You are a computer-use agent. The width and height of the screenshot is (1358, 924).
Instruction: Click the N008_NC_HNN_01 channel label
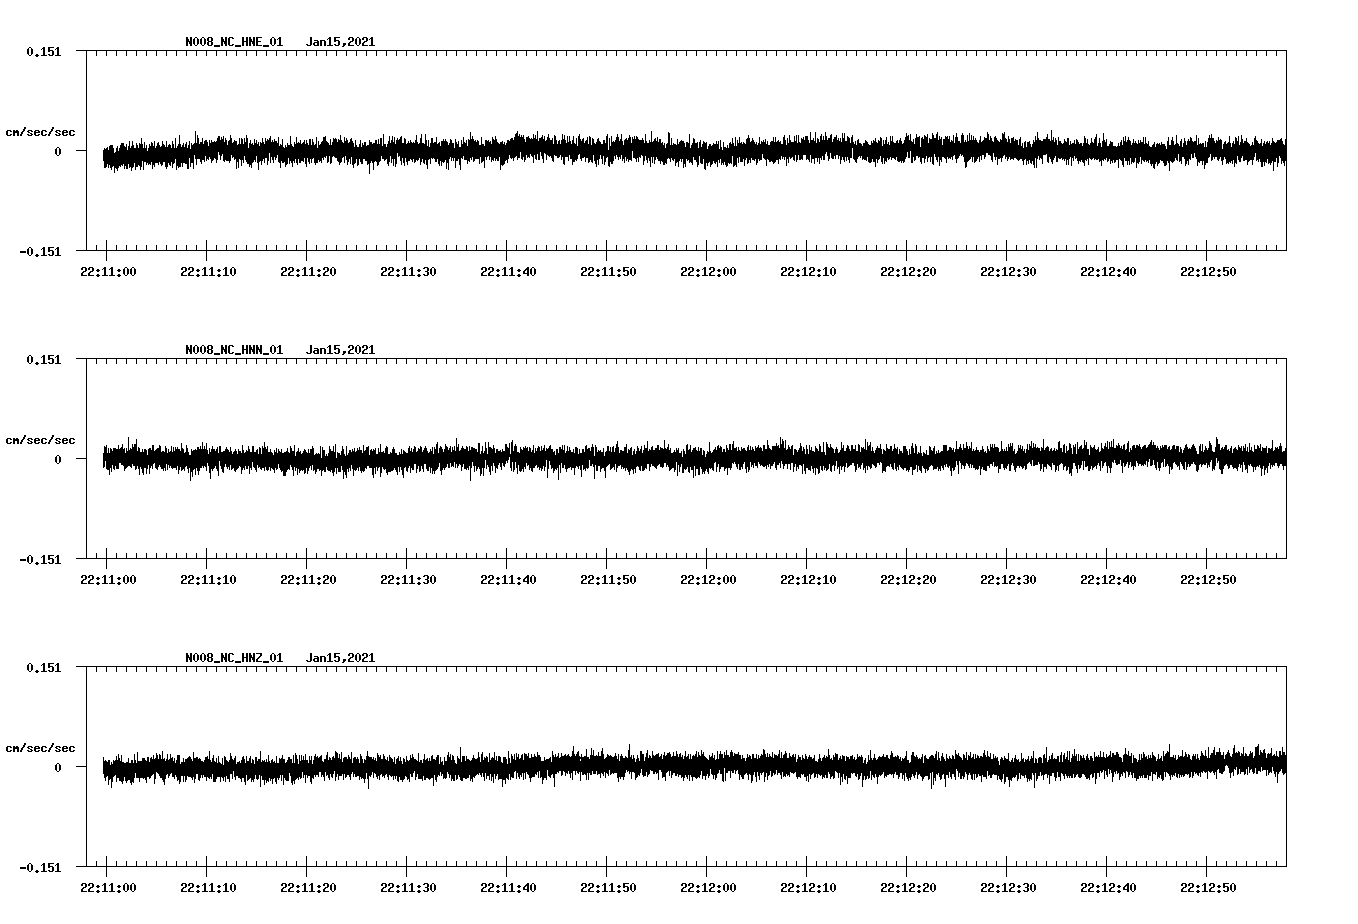(x=232, y=349)
